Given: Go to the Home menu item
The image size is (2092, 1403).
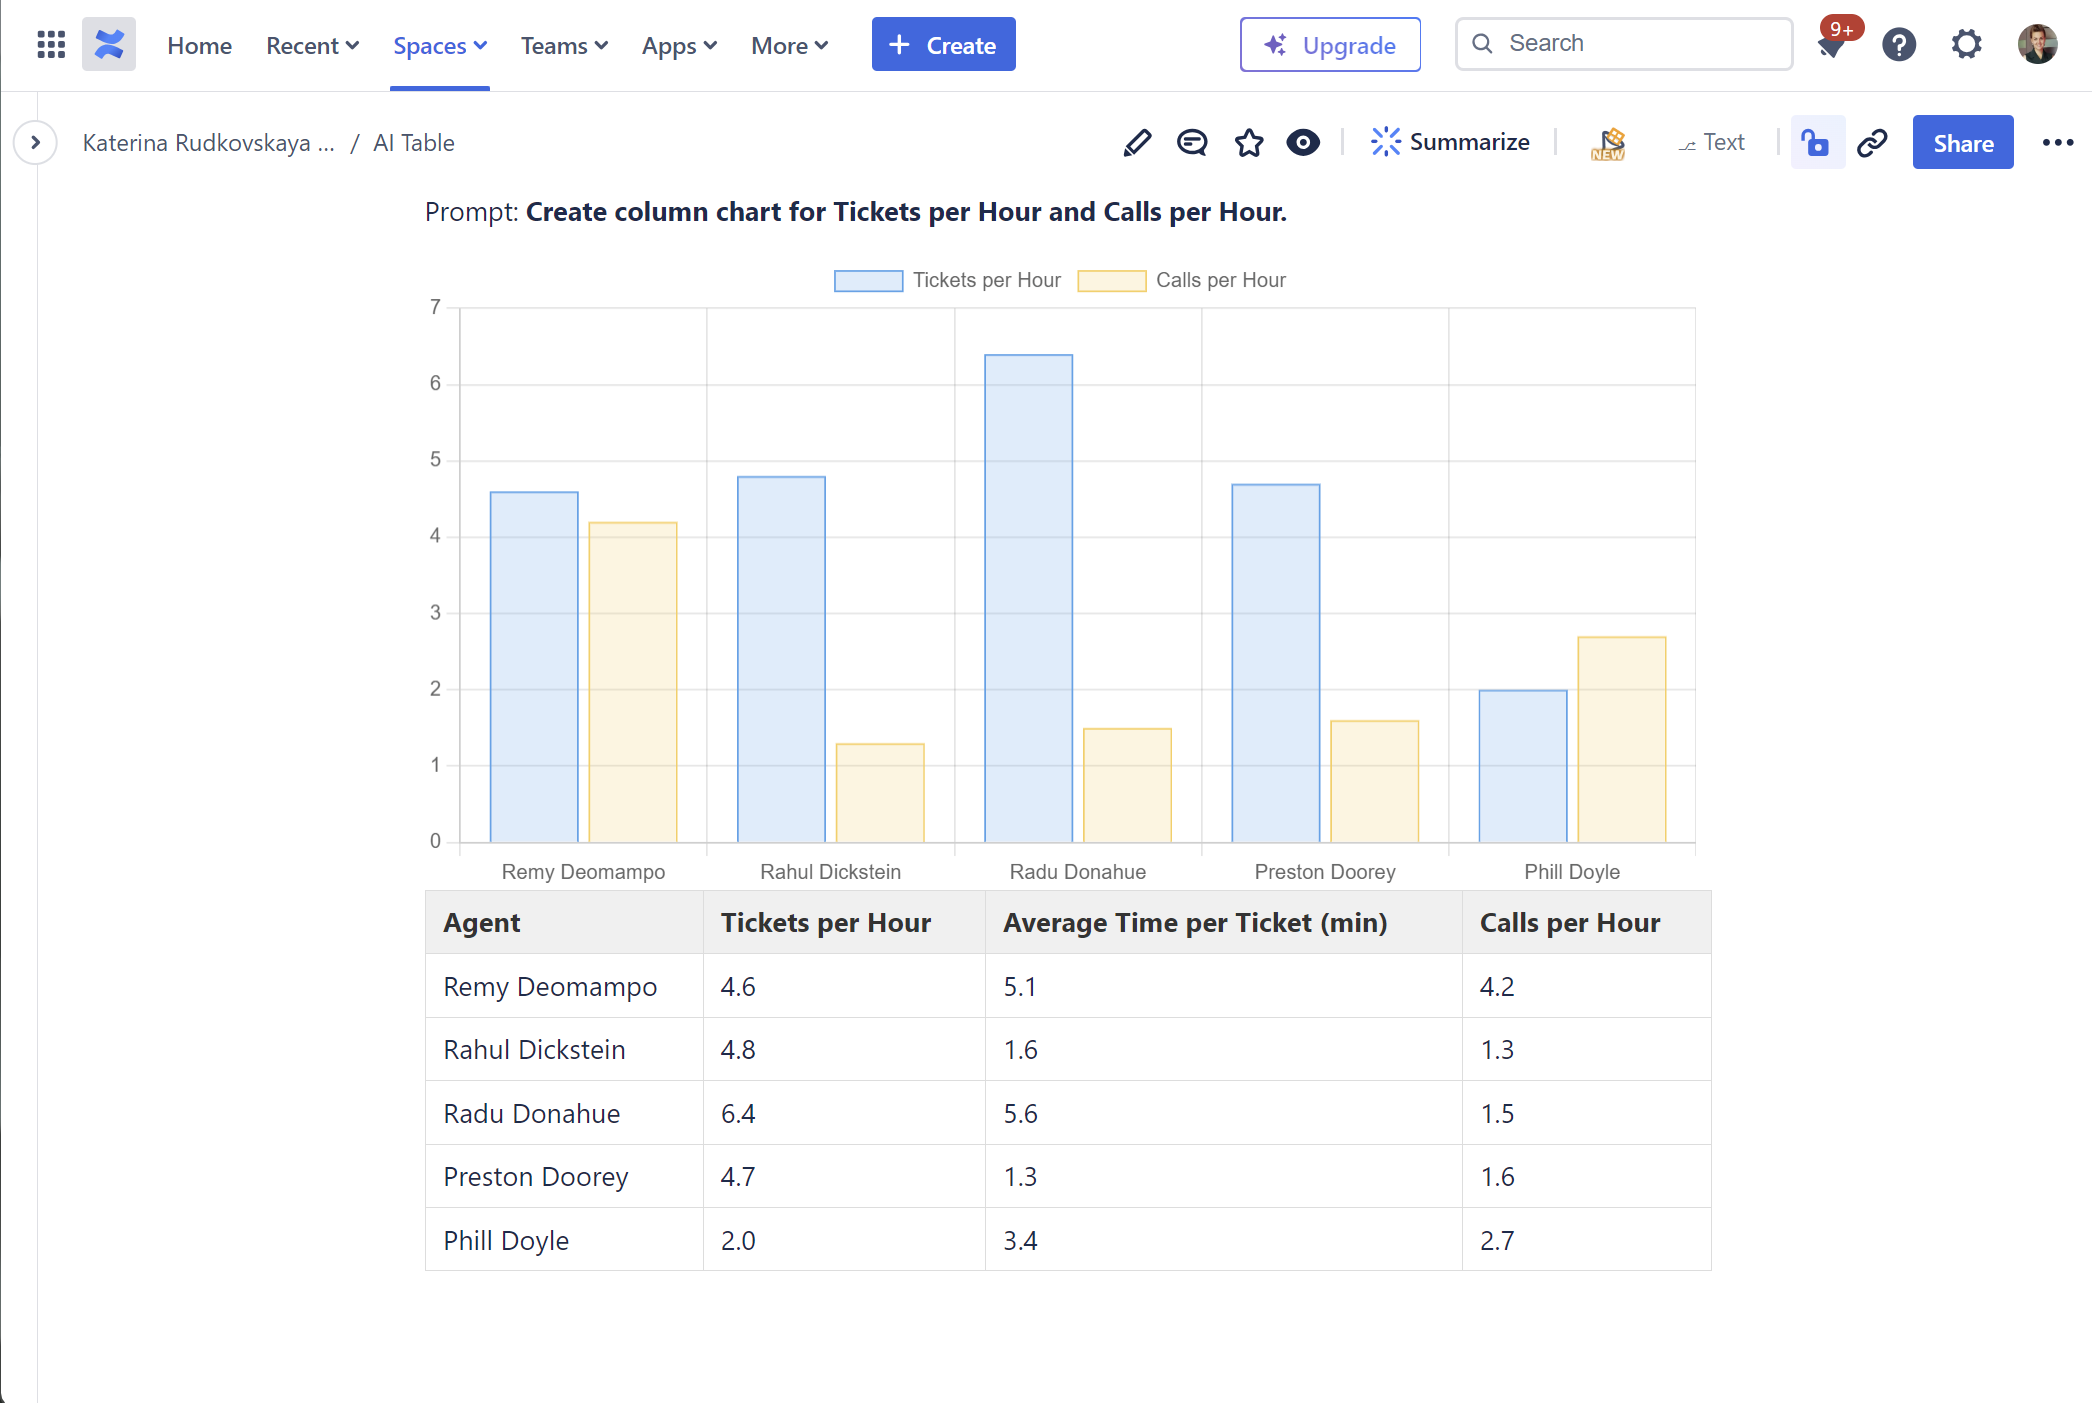Looking at the screenshot, I should [x=199, y=45].
